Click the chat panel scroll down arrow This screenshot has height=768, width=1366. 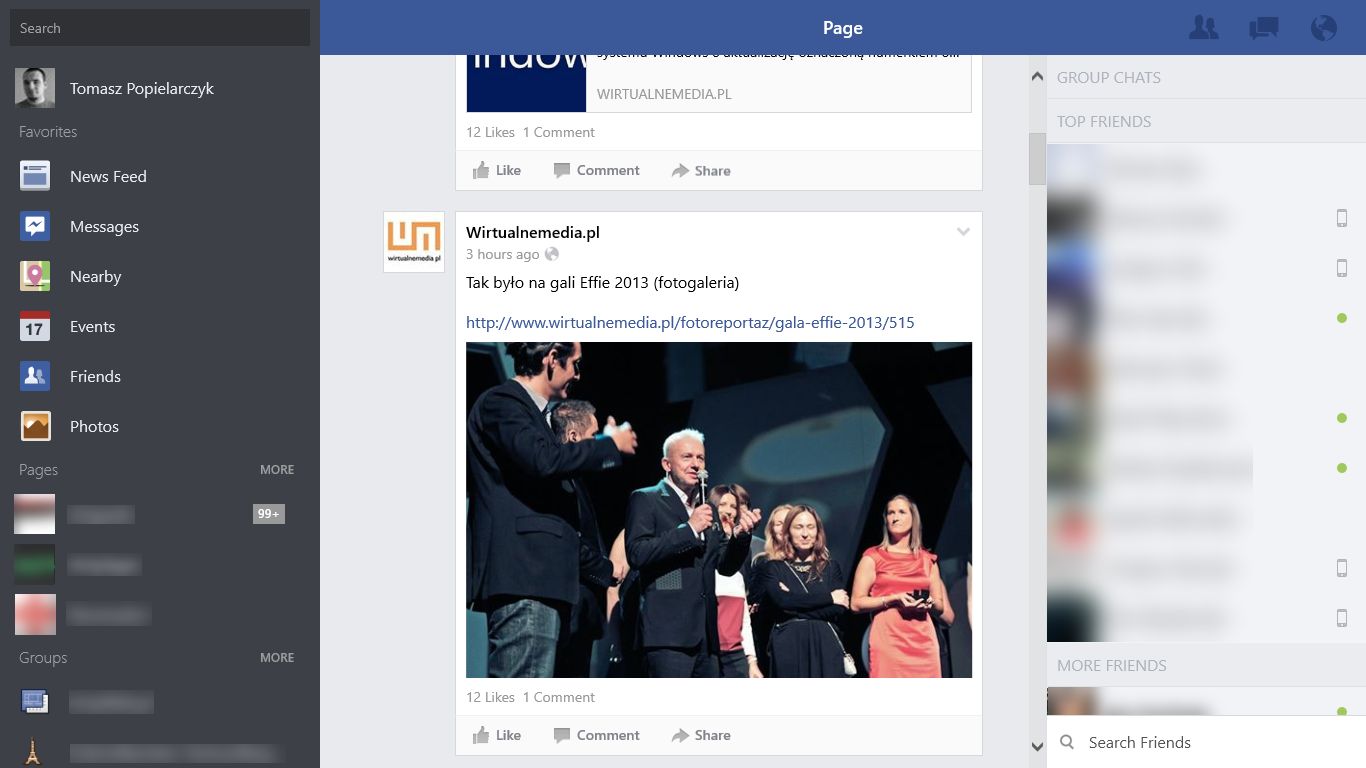[x=1037, y=746]
